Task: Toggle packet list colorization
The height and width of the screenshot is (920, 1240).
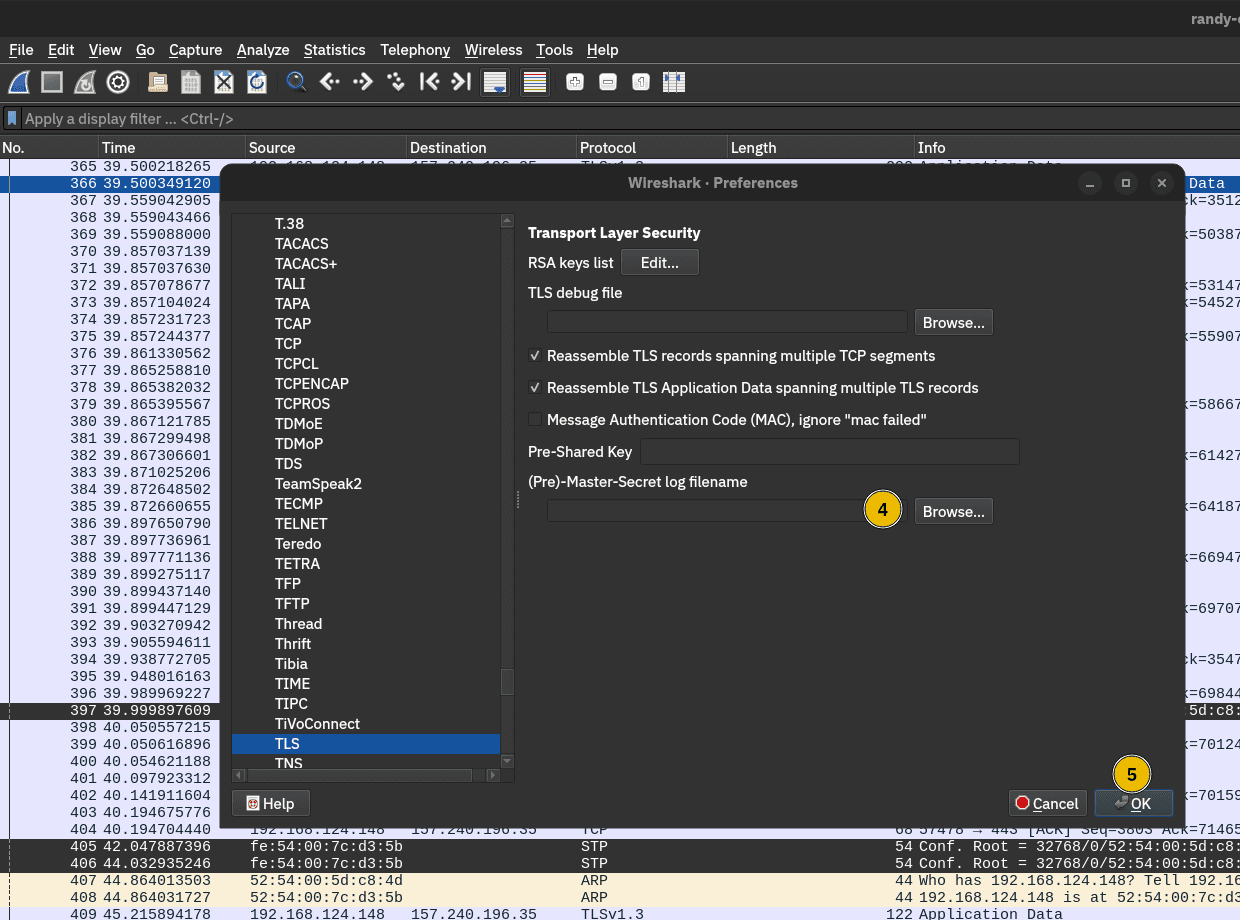Action: (x=535, y=82)
